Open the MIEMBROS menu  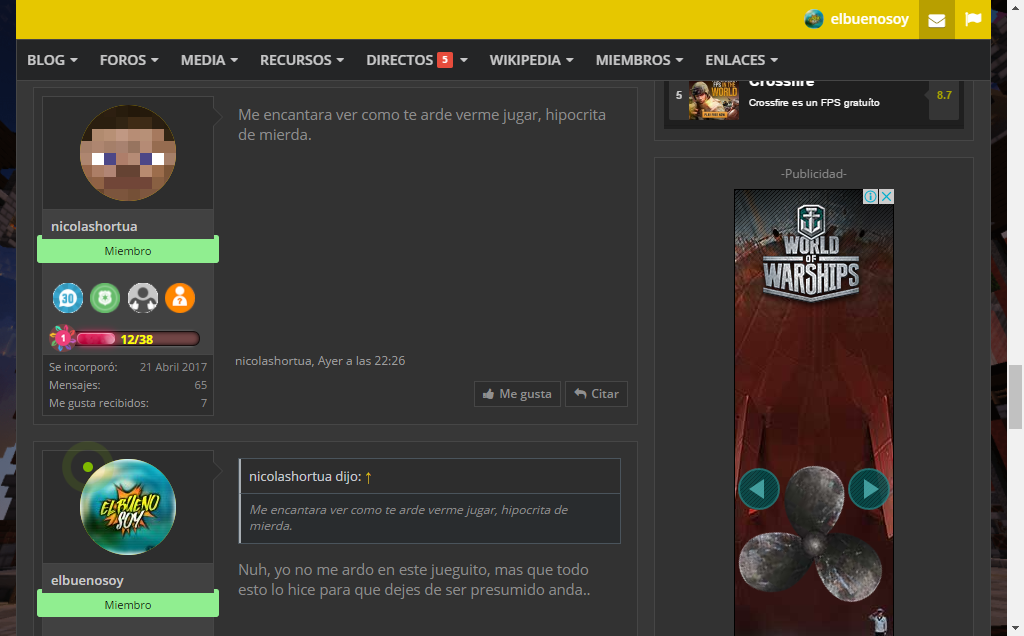[639, 60]
